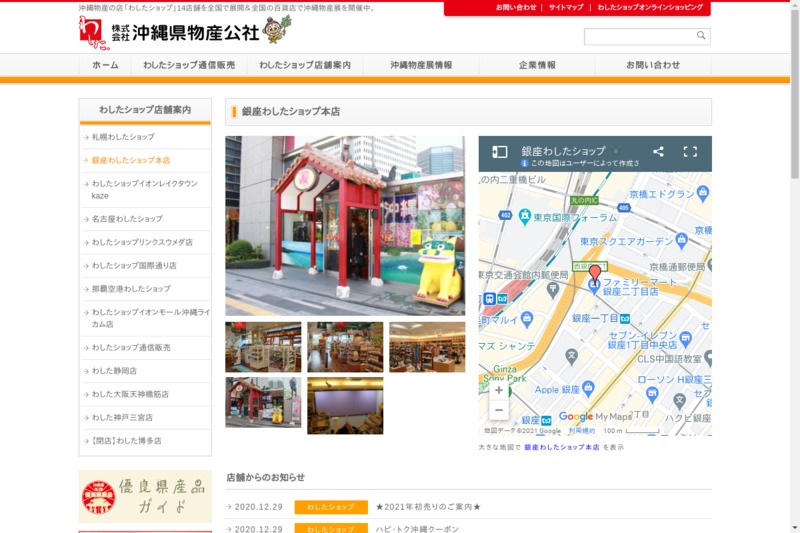Zoom in on the map
This screenshot has width=800, height=533.
point(499,390)
